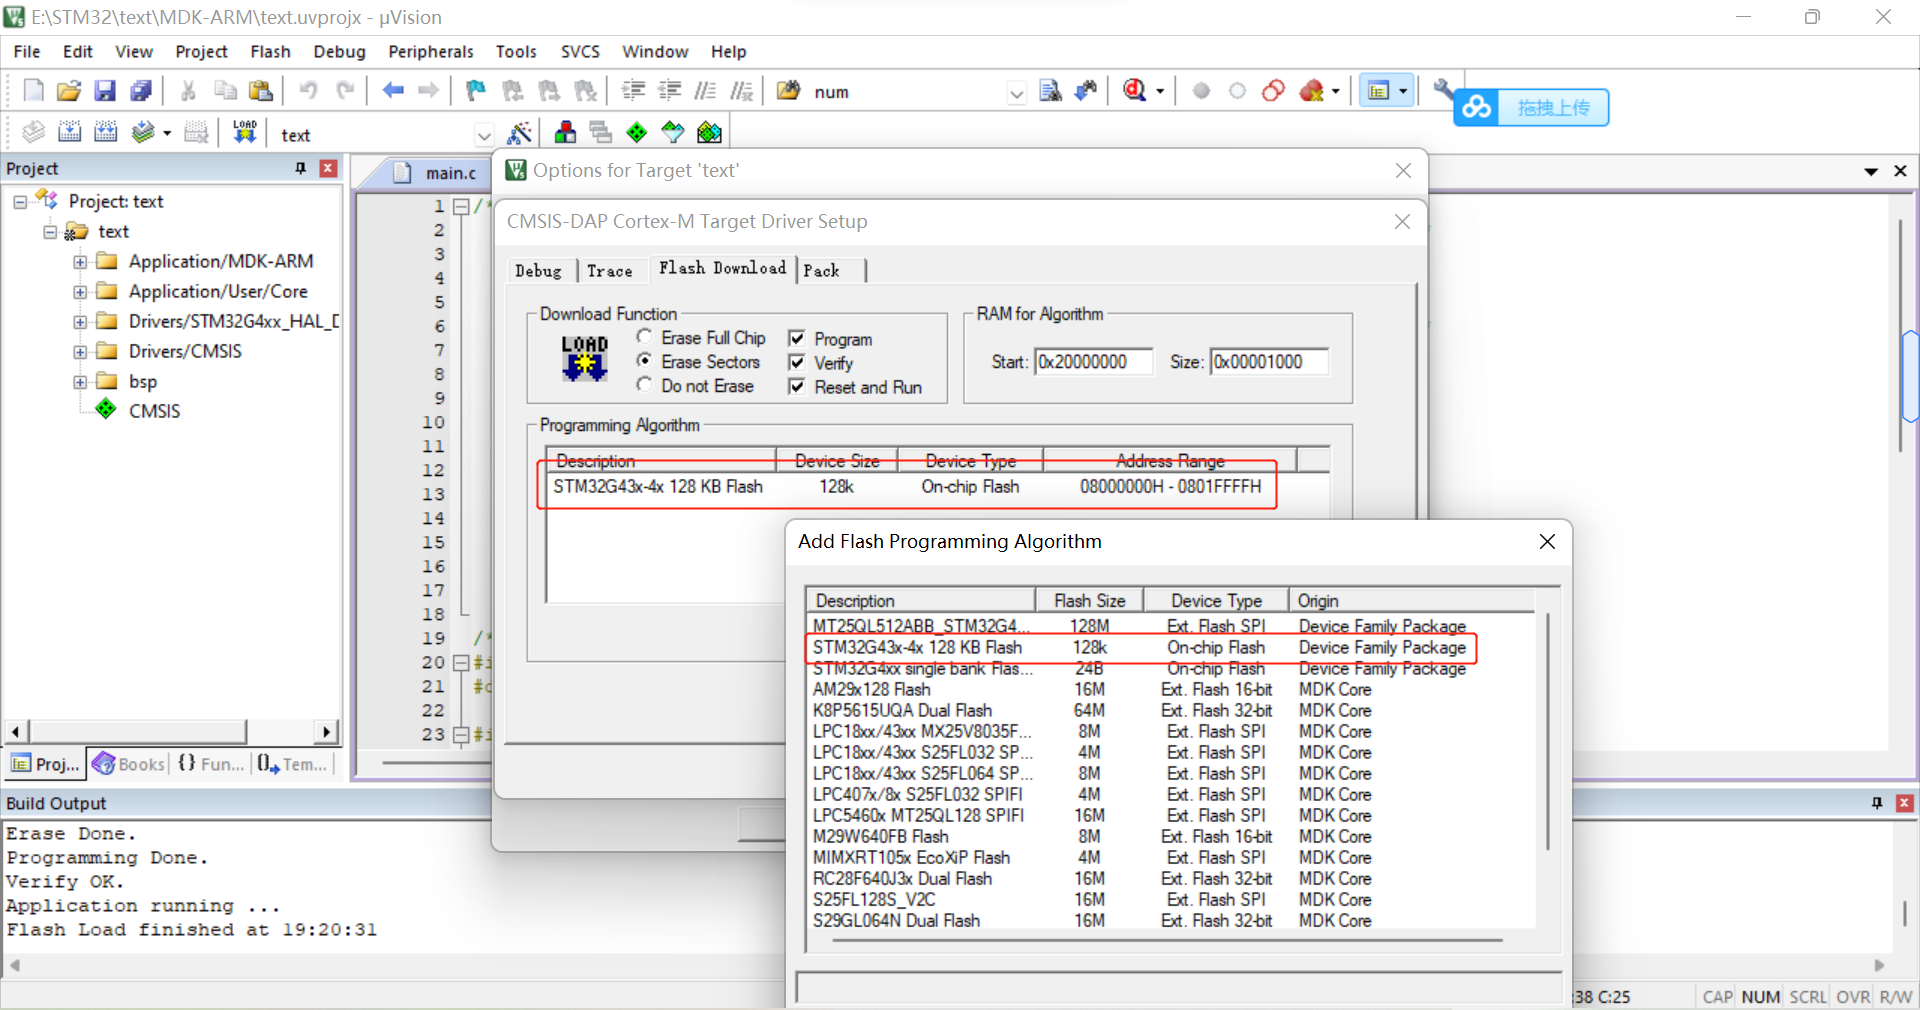
Task: Expand the bsp folder node
Action: pyautogui.click(x=80, y=382)
